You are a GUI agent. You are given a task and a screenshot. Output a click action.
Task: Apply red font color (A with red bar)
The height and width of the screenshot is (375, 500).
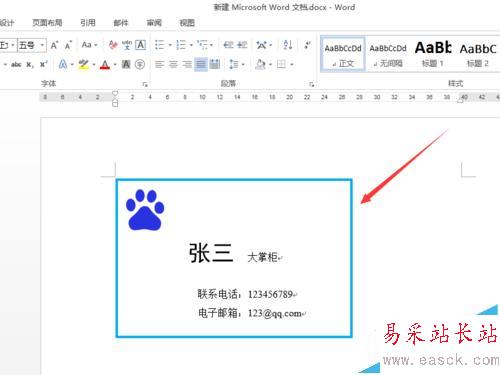tap(105, 64)
